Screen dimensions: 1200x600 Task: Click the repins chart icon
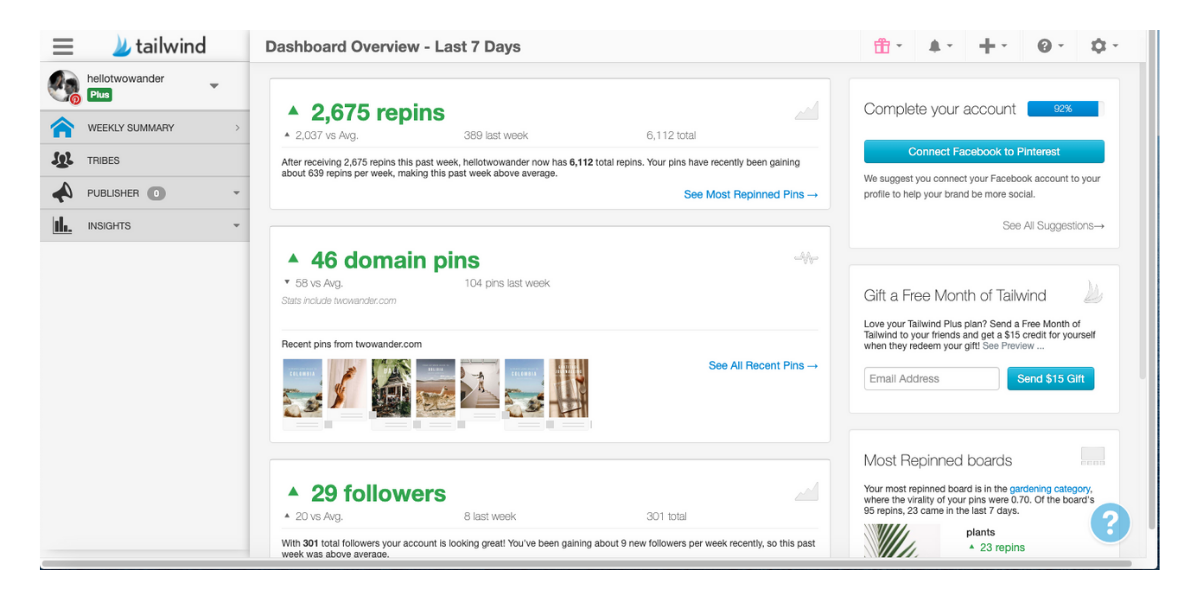point(806,111)
